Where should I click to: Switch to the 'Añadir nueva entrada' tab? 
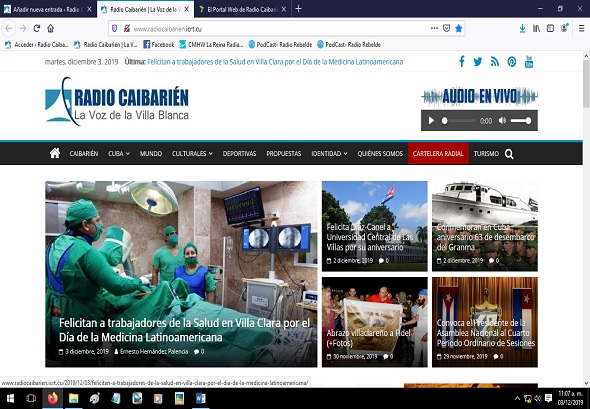click(48, 9)
